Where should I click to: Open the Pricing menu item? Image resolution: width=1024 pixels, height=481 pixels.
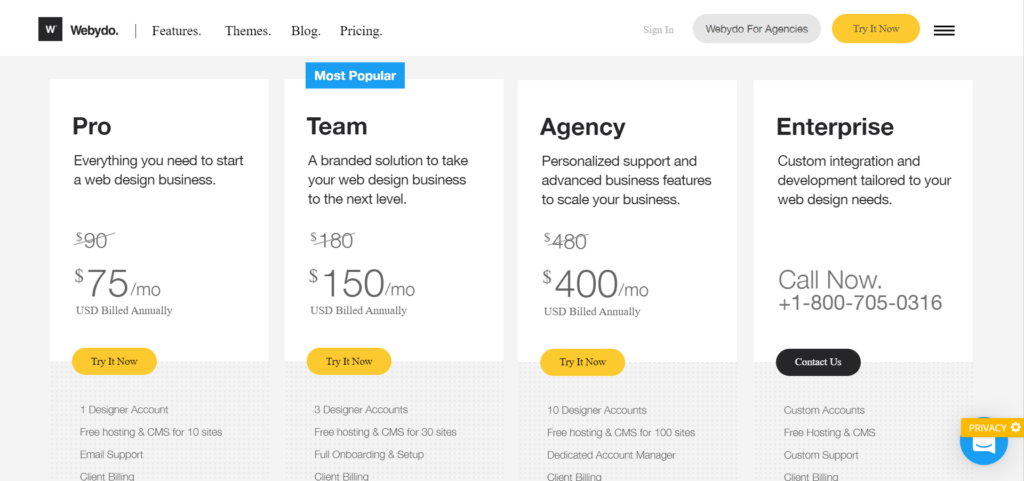pyautogui.click(x=360, y=31)
